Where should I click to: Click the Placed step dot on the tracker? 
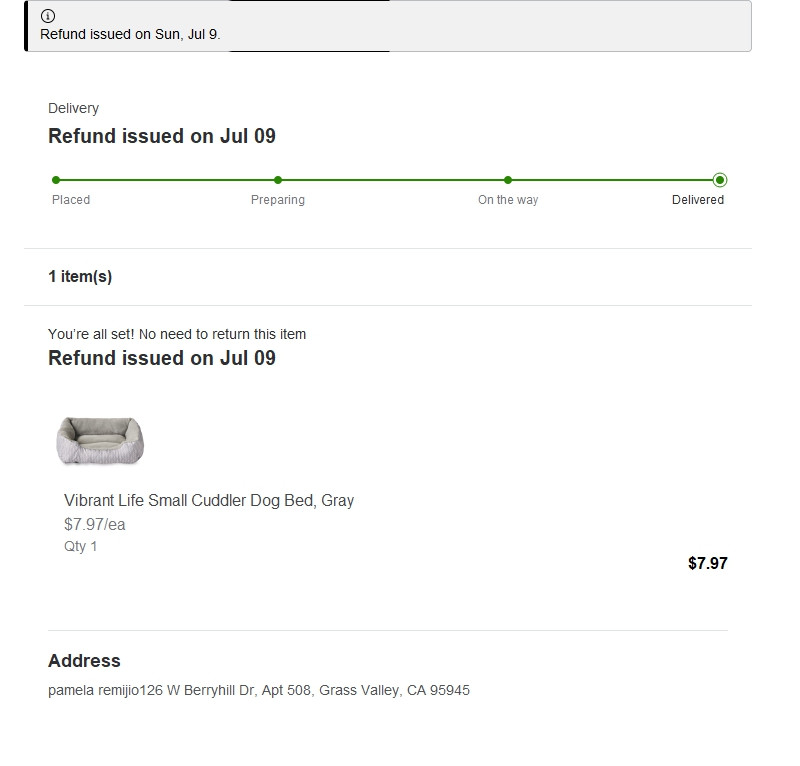point(56,180)
